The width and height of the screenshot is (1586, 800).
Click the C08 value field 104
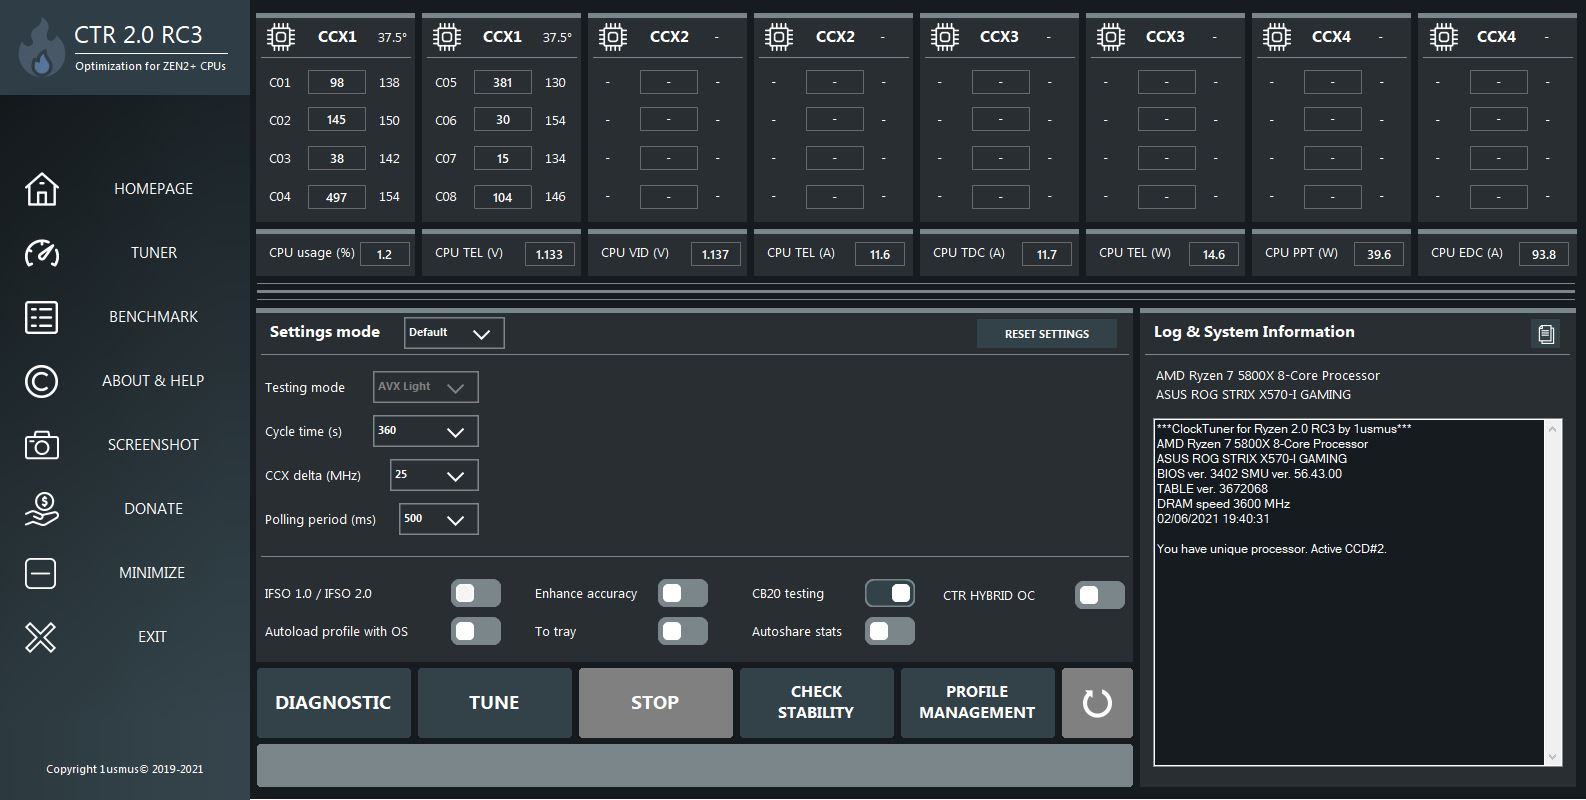[x=503, y=197]
